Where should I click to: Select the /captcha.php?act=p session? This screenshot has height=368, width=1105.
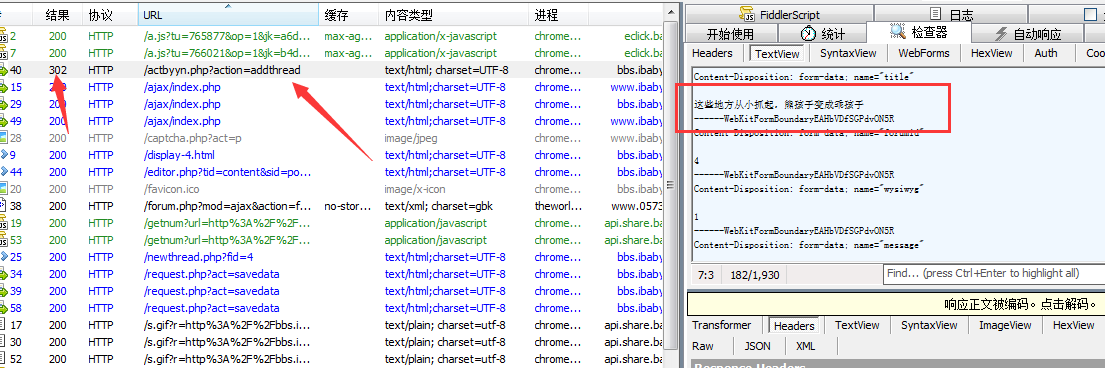point(331,138)
